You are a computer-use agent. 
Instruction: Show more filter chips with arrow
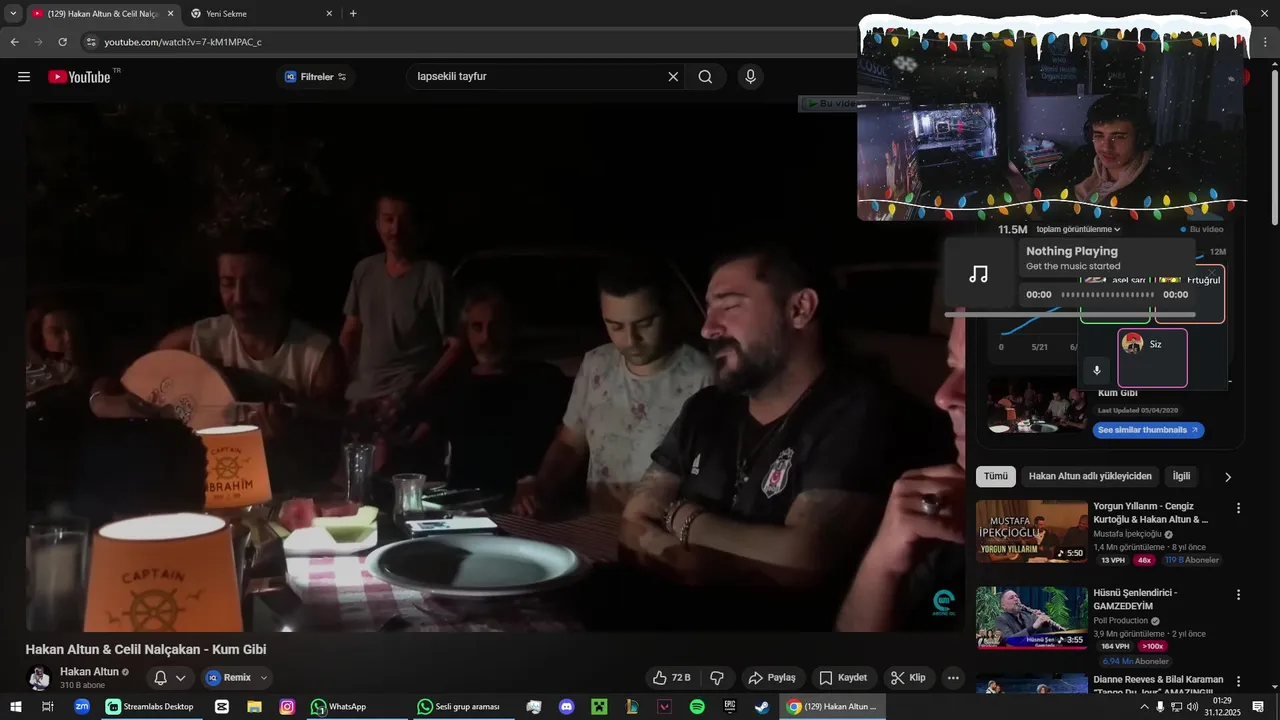click(x=1228, y=477)
